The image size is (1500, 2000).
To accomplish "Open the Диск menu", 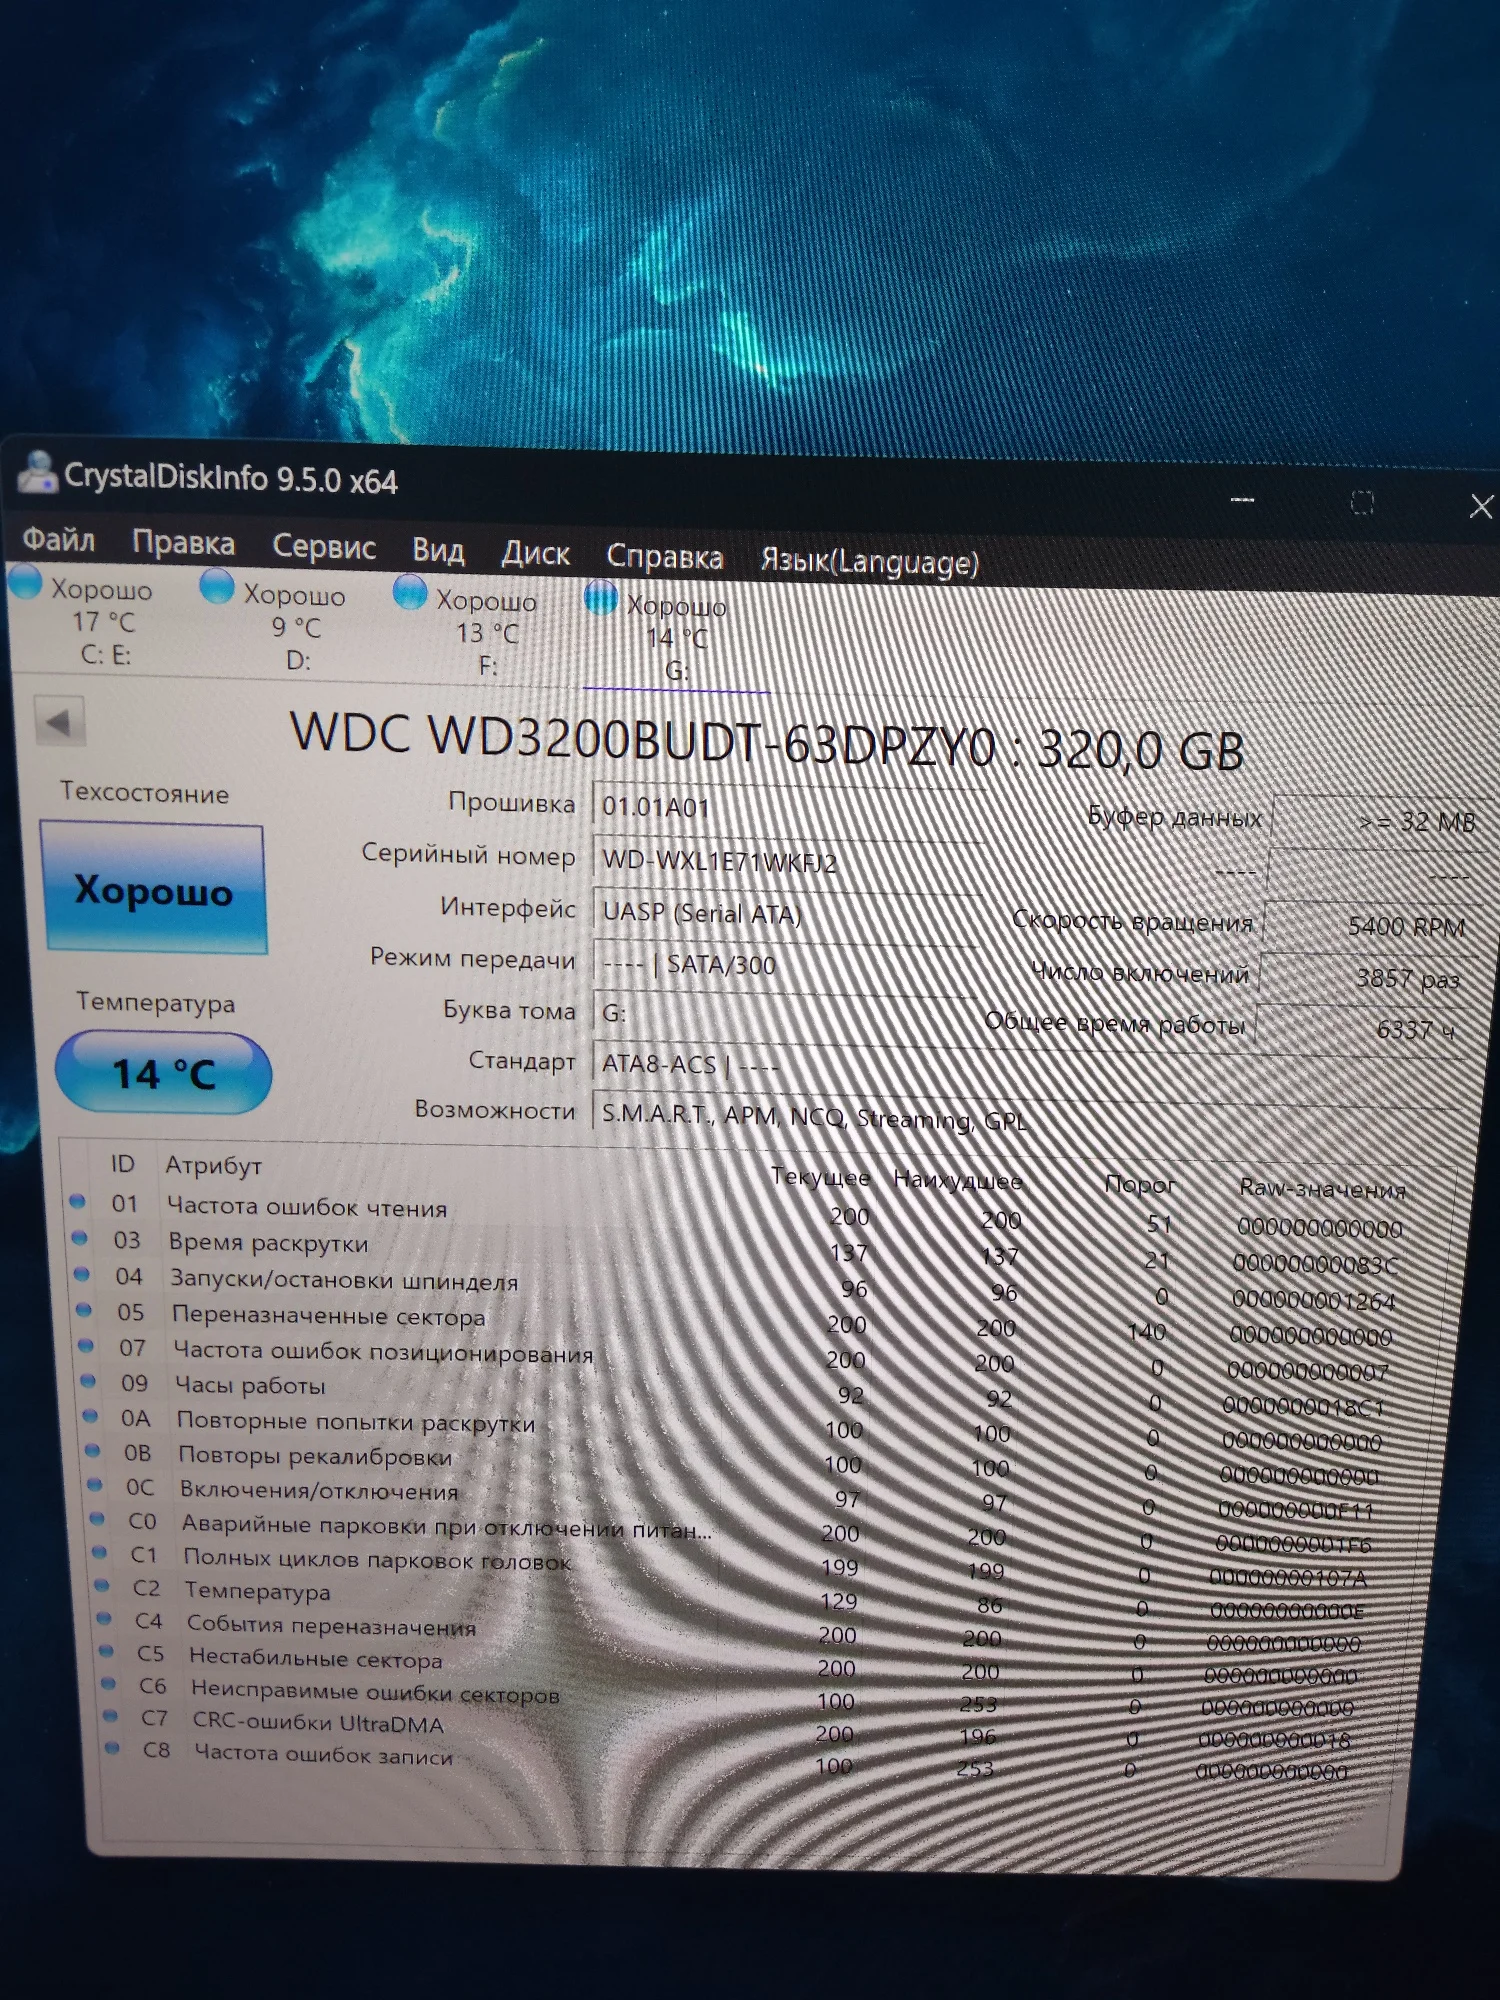I will (x=535, y=553).
